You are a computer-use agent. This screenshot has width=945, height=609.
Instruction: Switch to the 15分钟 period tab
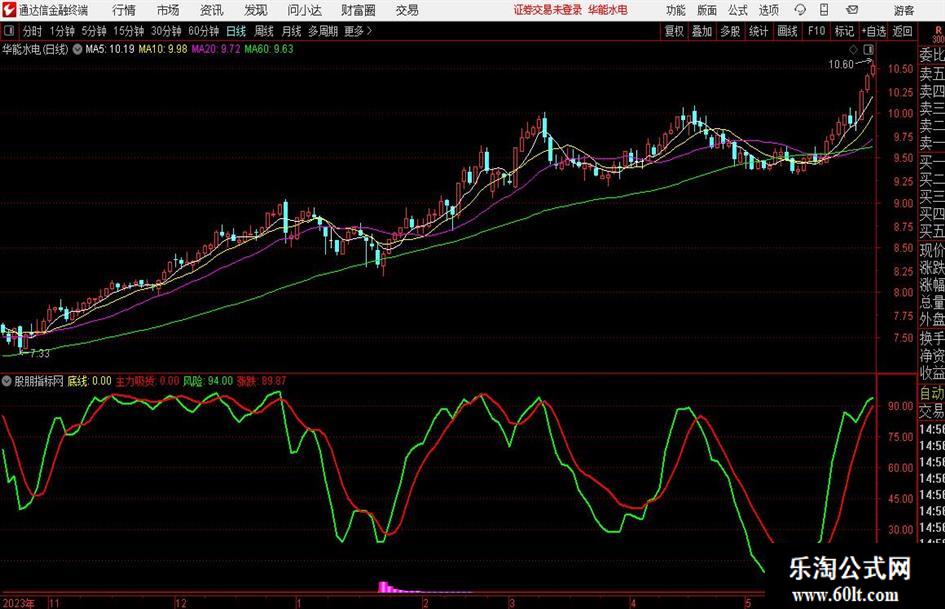click(x=129, y=31)
